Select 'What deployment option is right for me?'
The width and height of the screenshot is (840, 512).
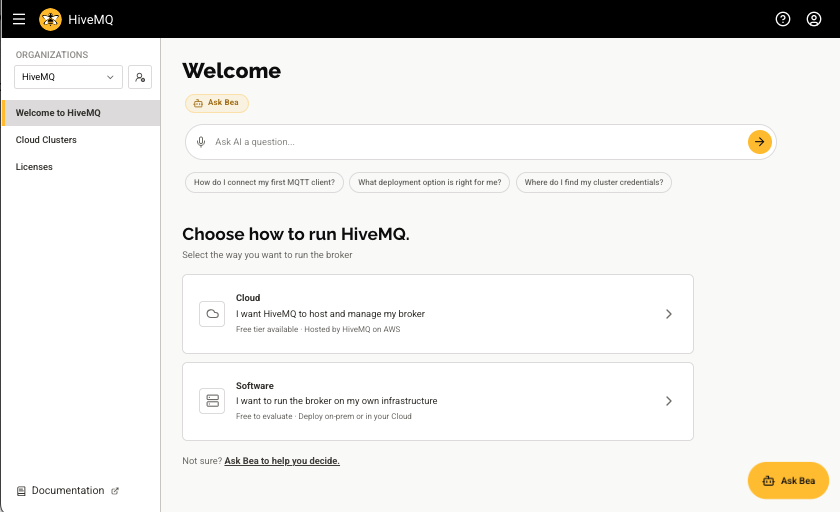[430, 182]
